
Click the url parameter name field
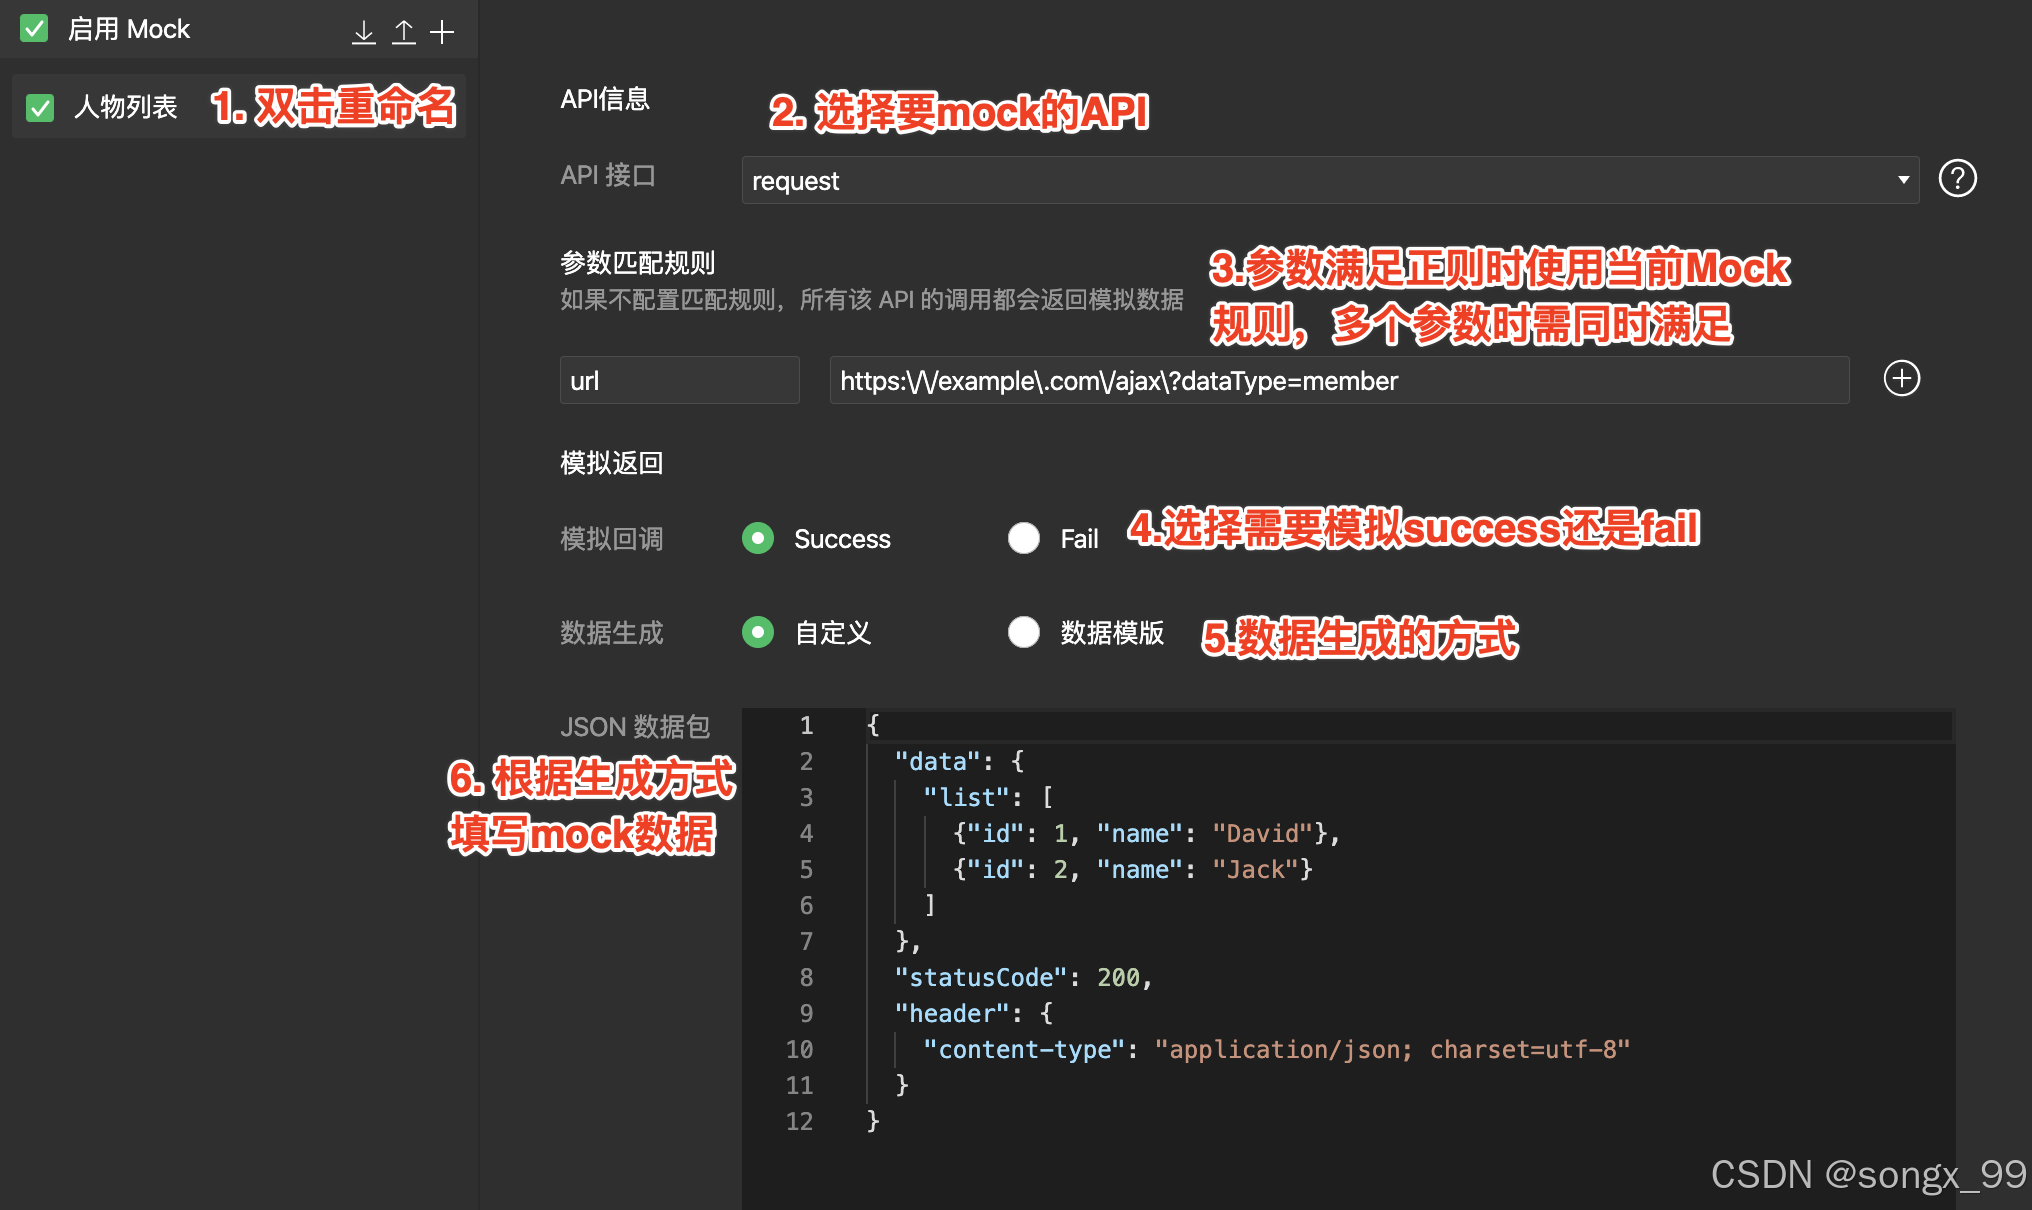click(679, 381)
